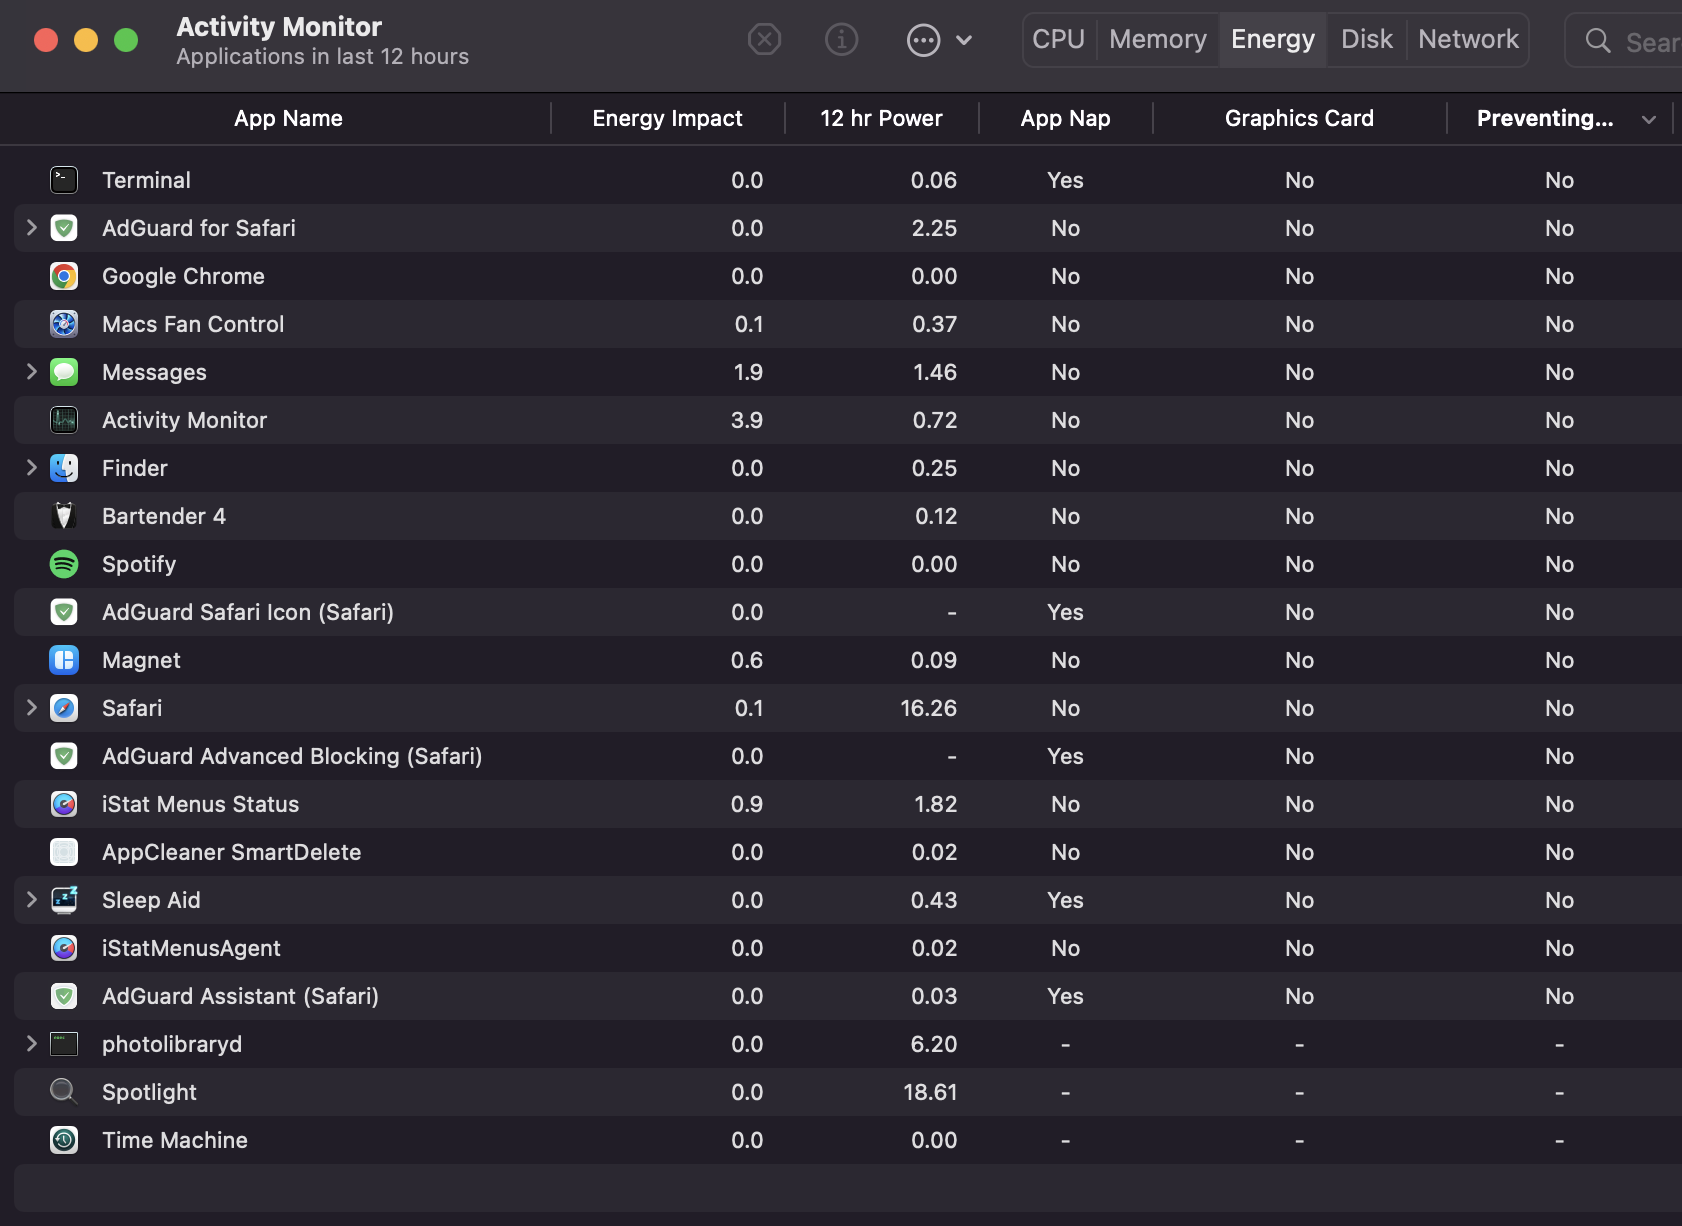
Task: Click the Google Chrome icon
Action: [64, 276]
